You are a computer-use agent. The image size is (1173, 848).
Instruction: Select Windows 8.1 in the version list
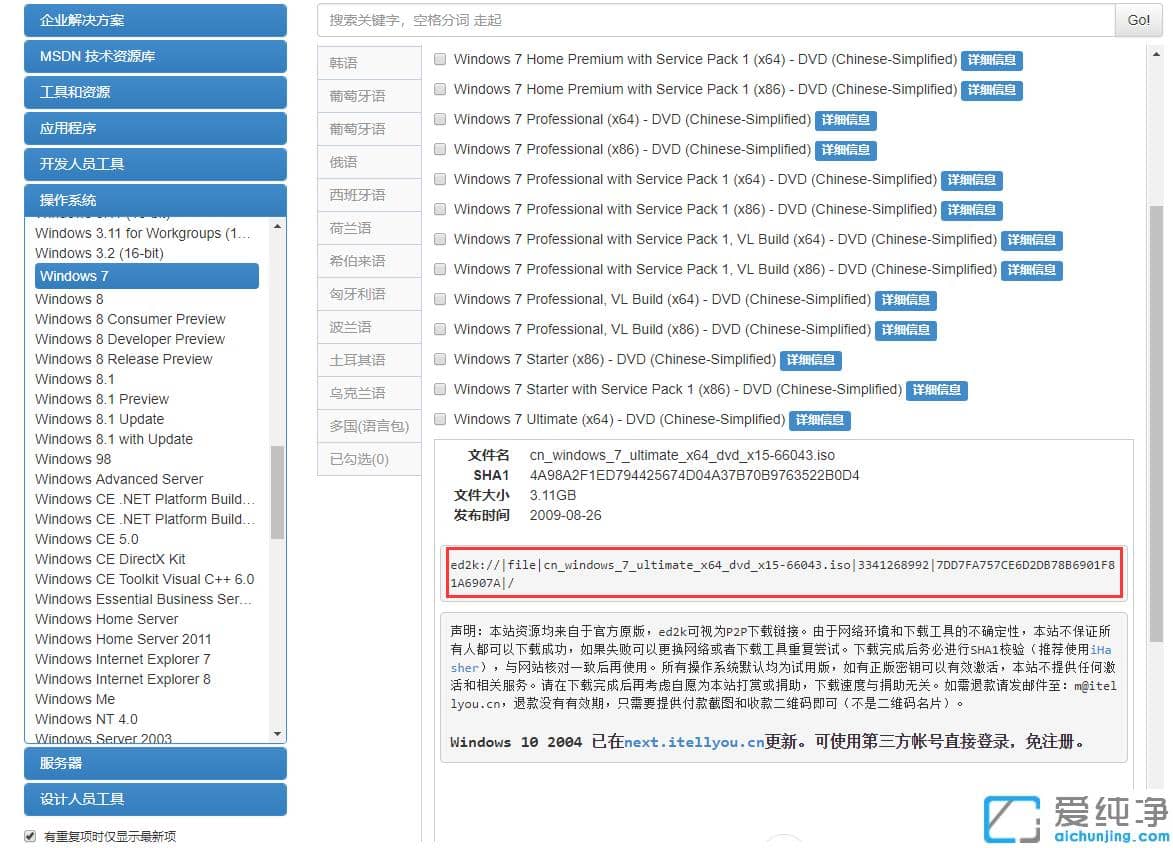click(x=75, y=379)
